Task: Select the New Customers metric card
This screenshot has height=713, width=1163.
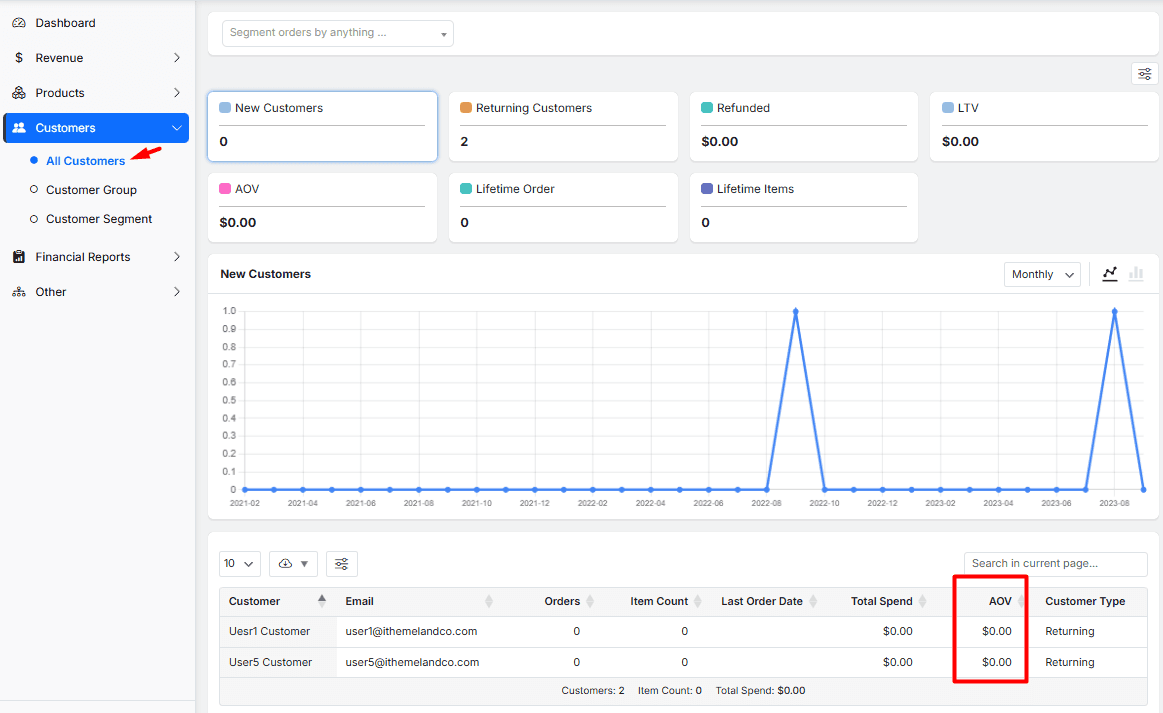Action: click(322, 126)
